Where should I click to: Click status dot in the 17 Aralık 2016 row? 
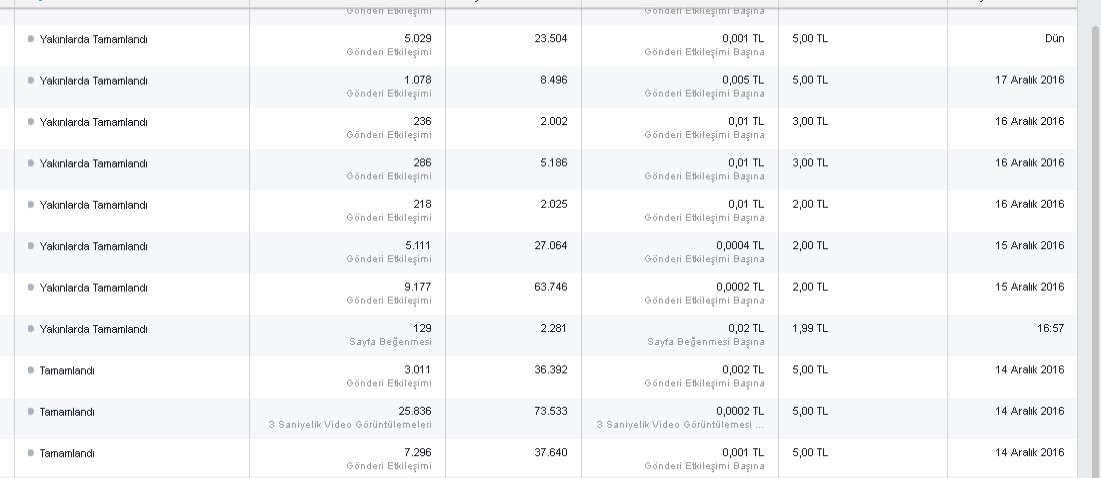pos(30,81)
